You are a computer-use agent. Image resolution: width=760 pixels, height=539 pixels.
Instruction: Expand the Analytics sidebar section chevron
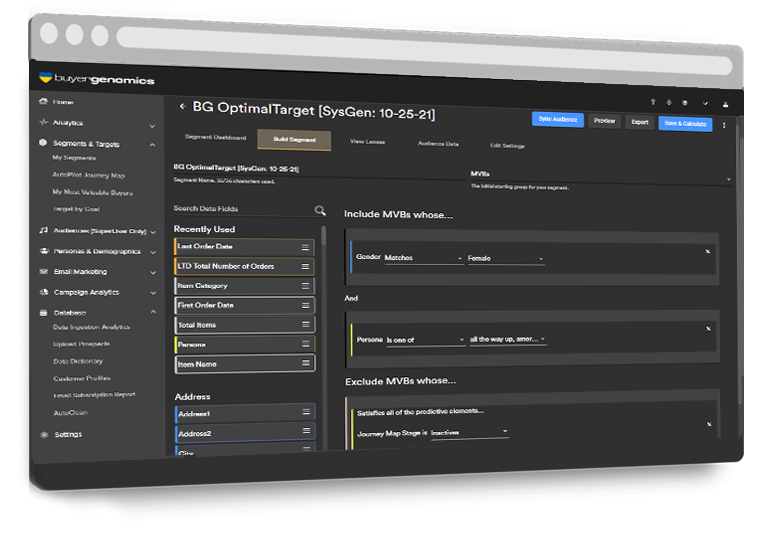coord(152,126)
